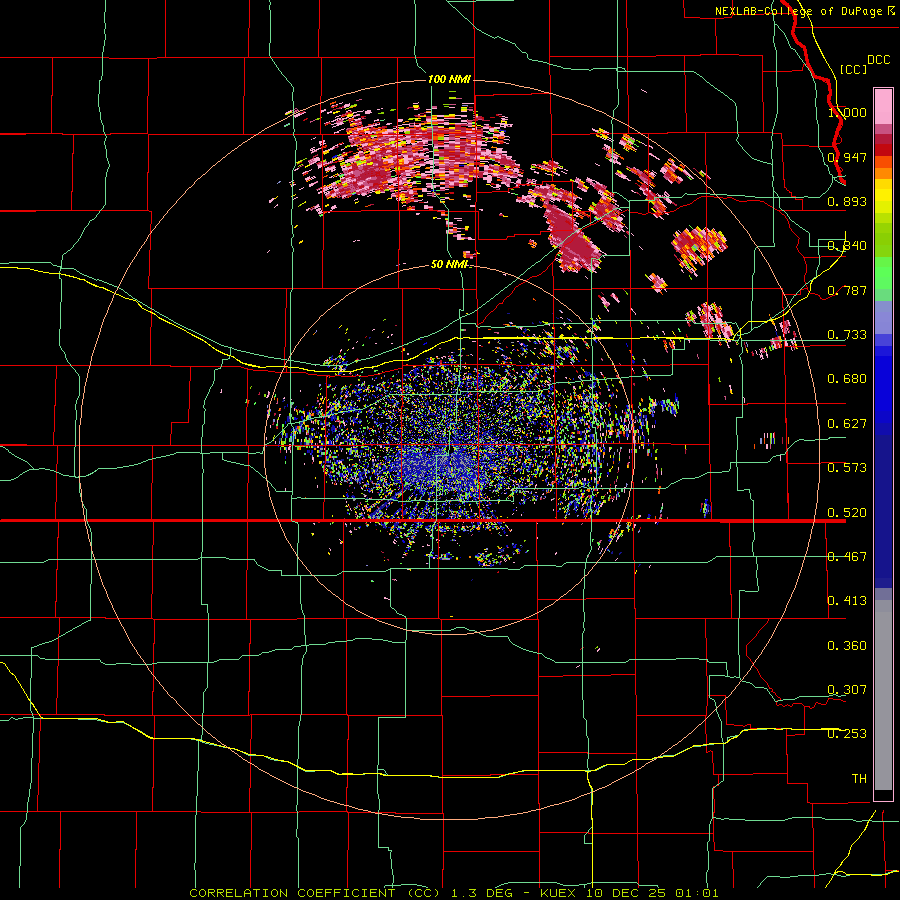Image resolution: width=900 pixels, height=900 pixels.
Task: Click the 0.573 scale value
Action: [847, 468]
